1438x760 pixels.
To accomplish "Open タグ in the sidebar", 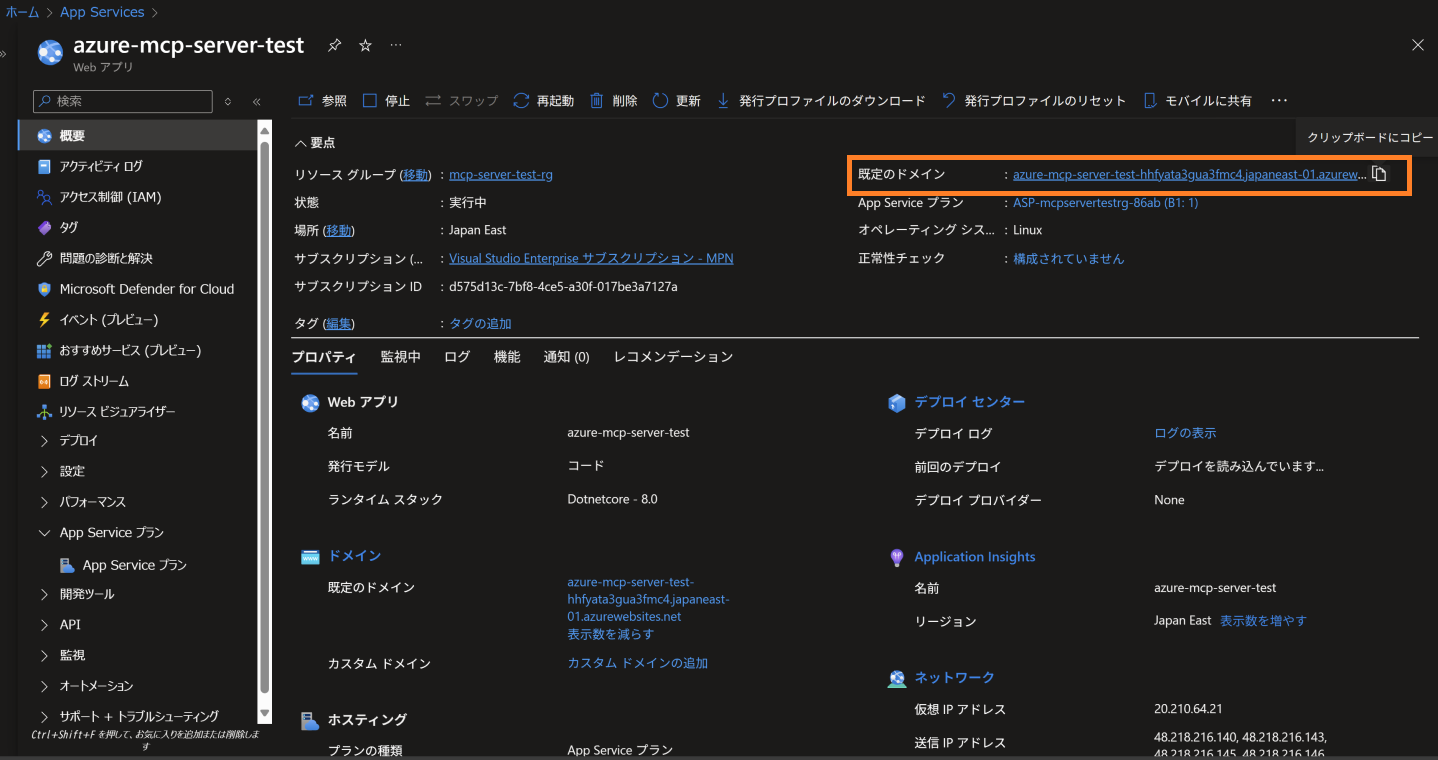I will click(137, 228).
